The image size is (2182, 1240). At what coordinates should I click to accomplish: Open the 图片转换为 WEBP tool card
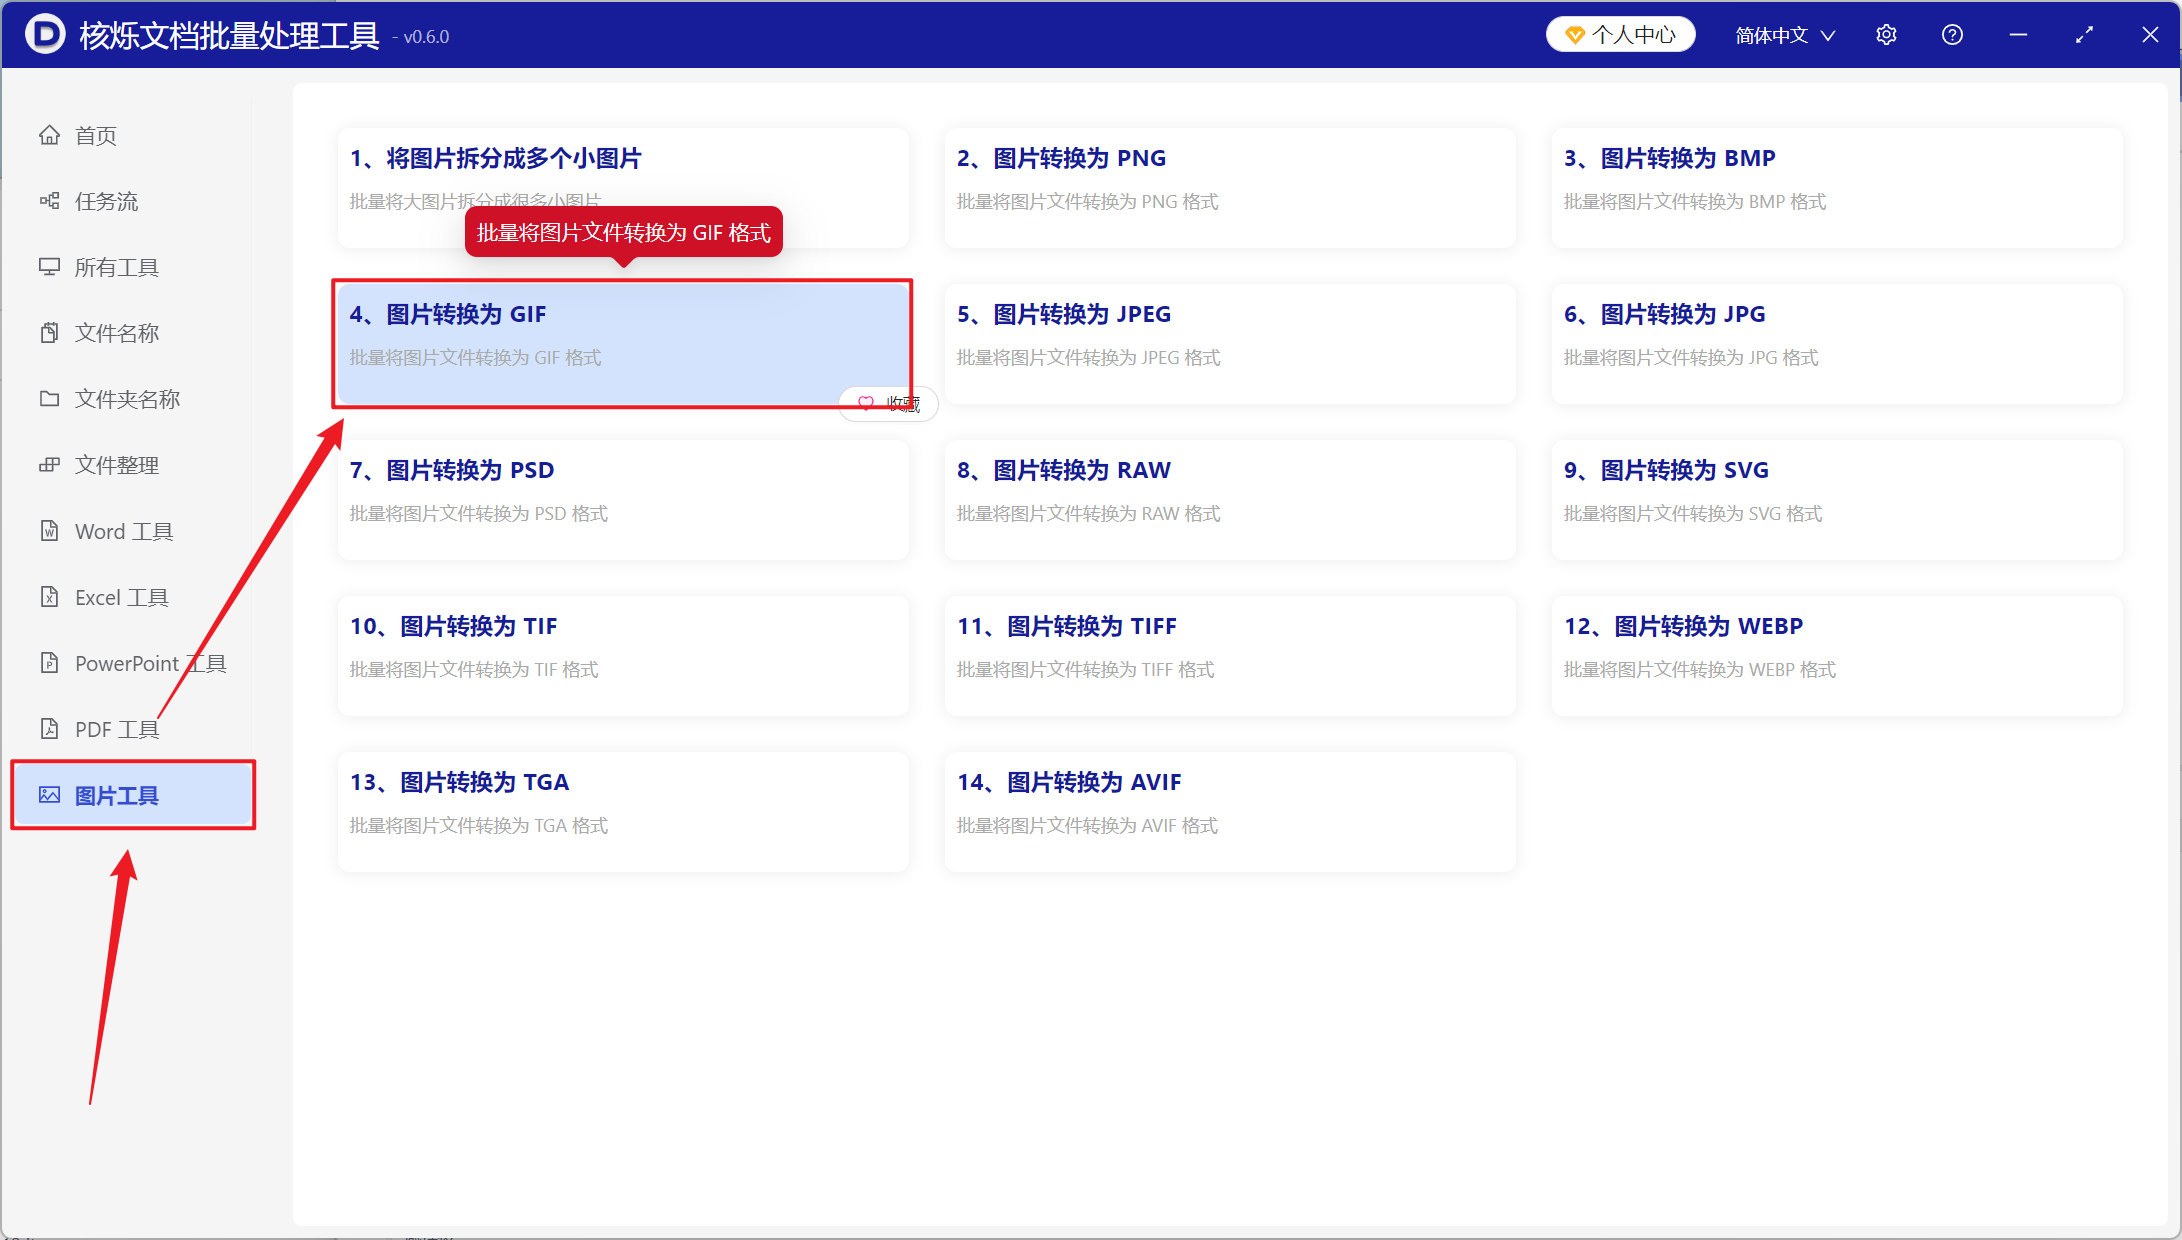pyautogui.click(x=1837, y=656)
